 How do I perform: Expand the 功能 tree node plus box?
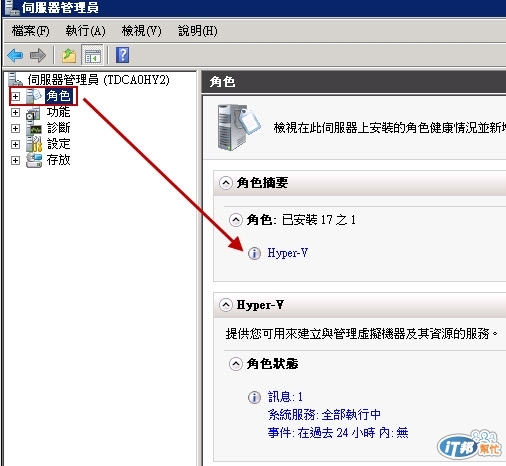click(x=15, y=112)
